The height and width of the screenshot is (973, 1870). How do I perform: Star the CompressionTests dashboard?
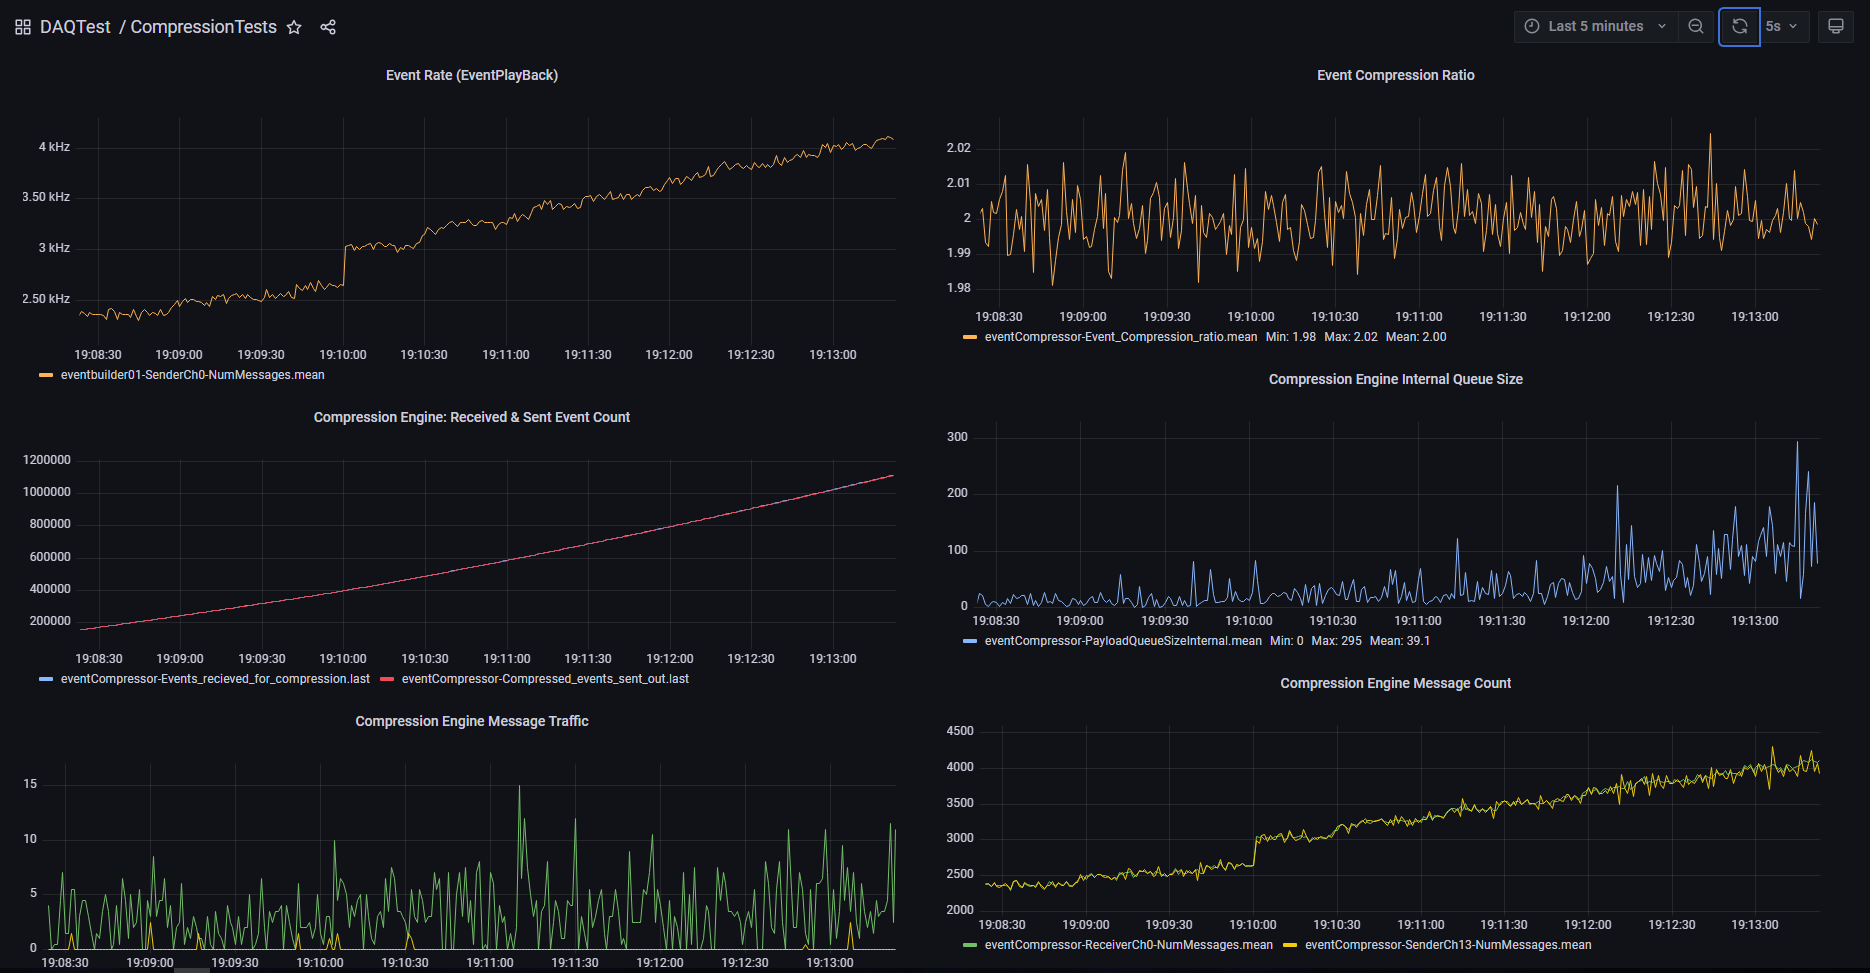tap(294, 27)
